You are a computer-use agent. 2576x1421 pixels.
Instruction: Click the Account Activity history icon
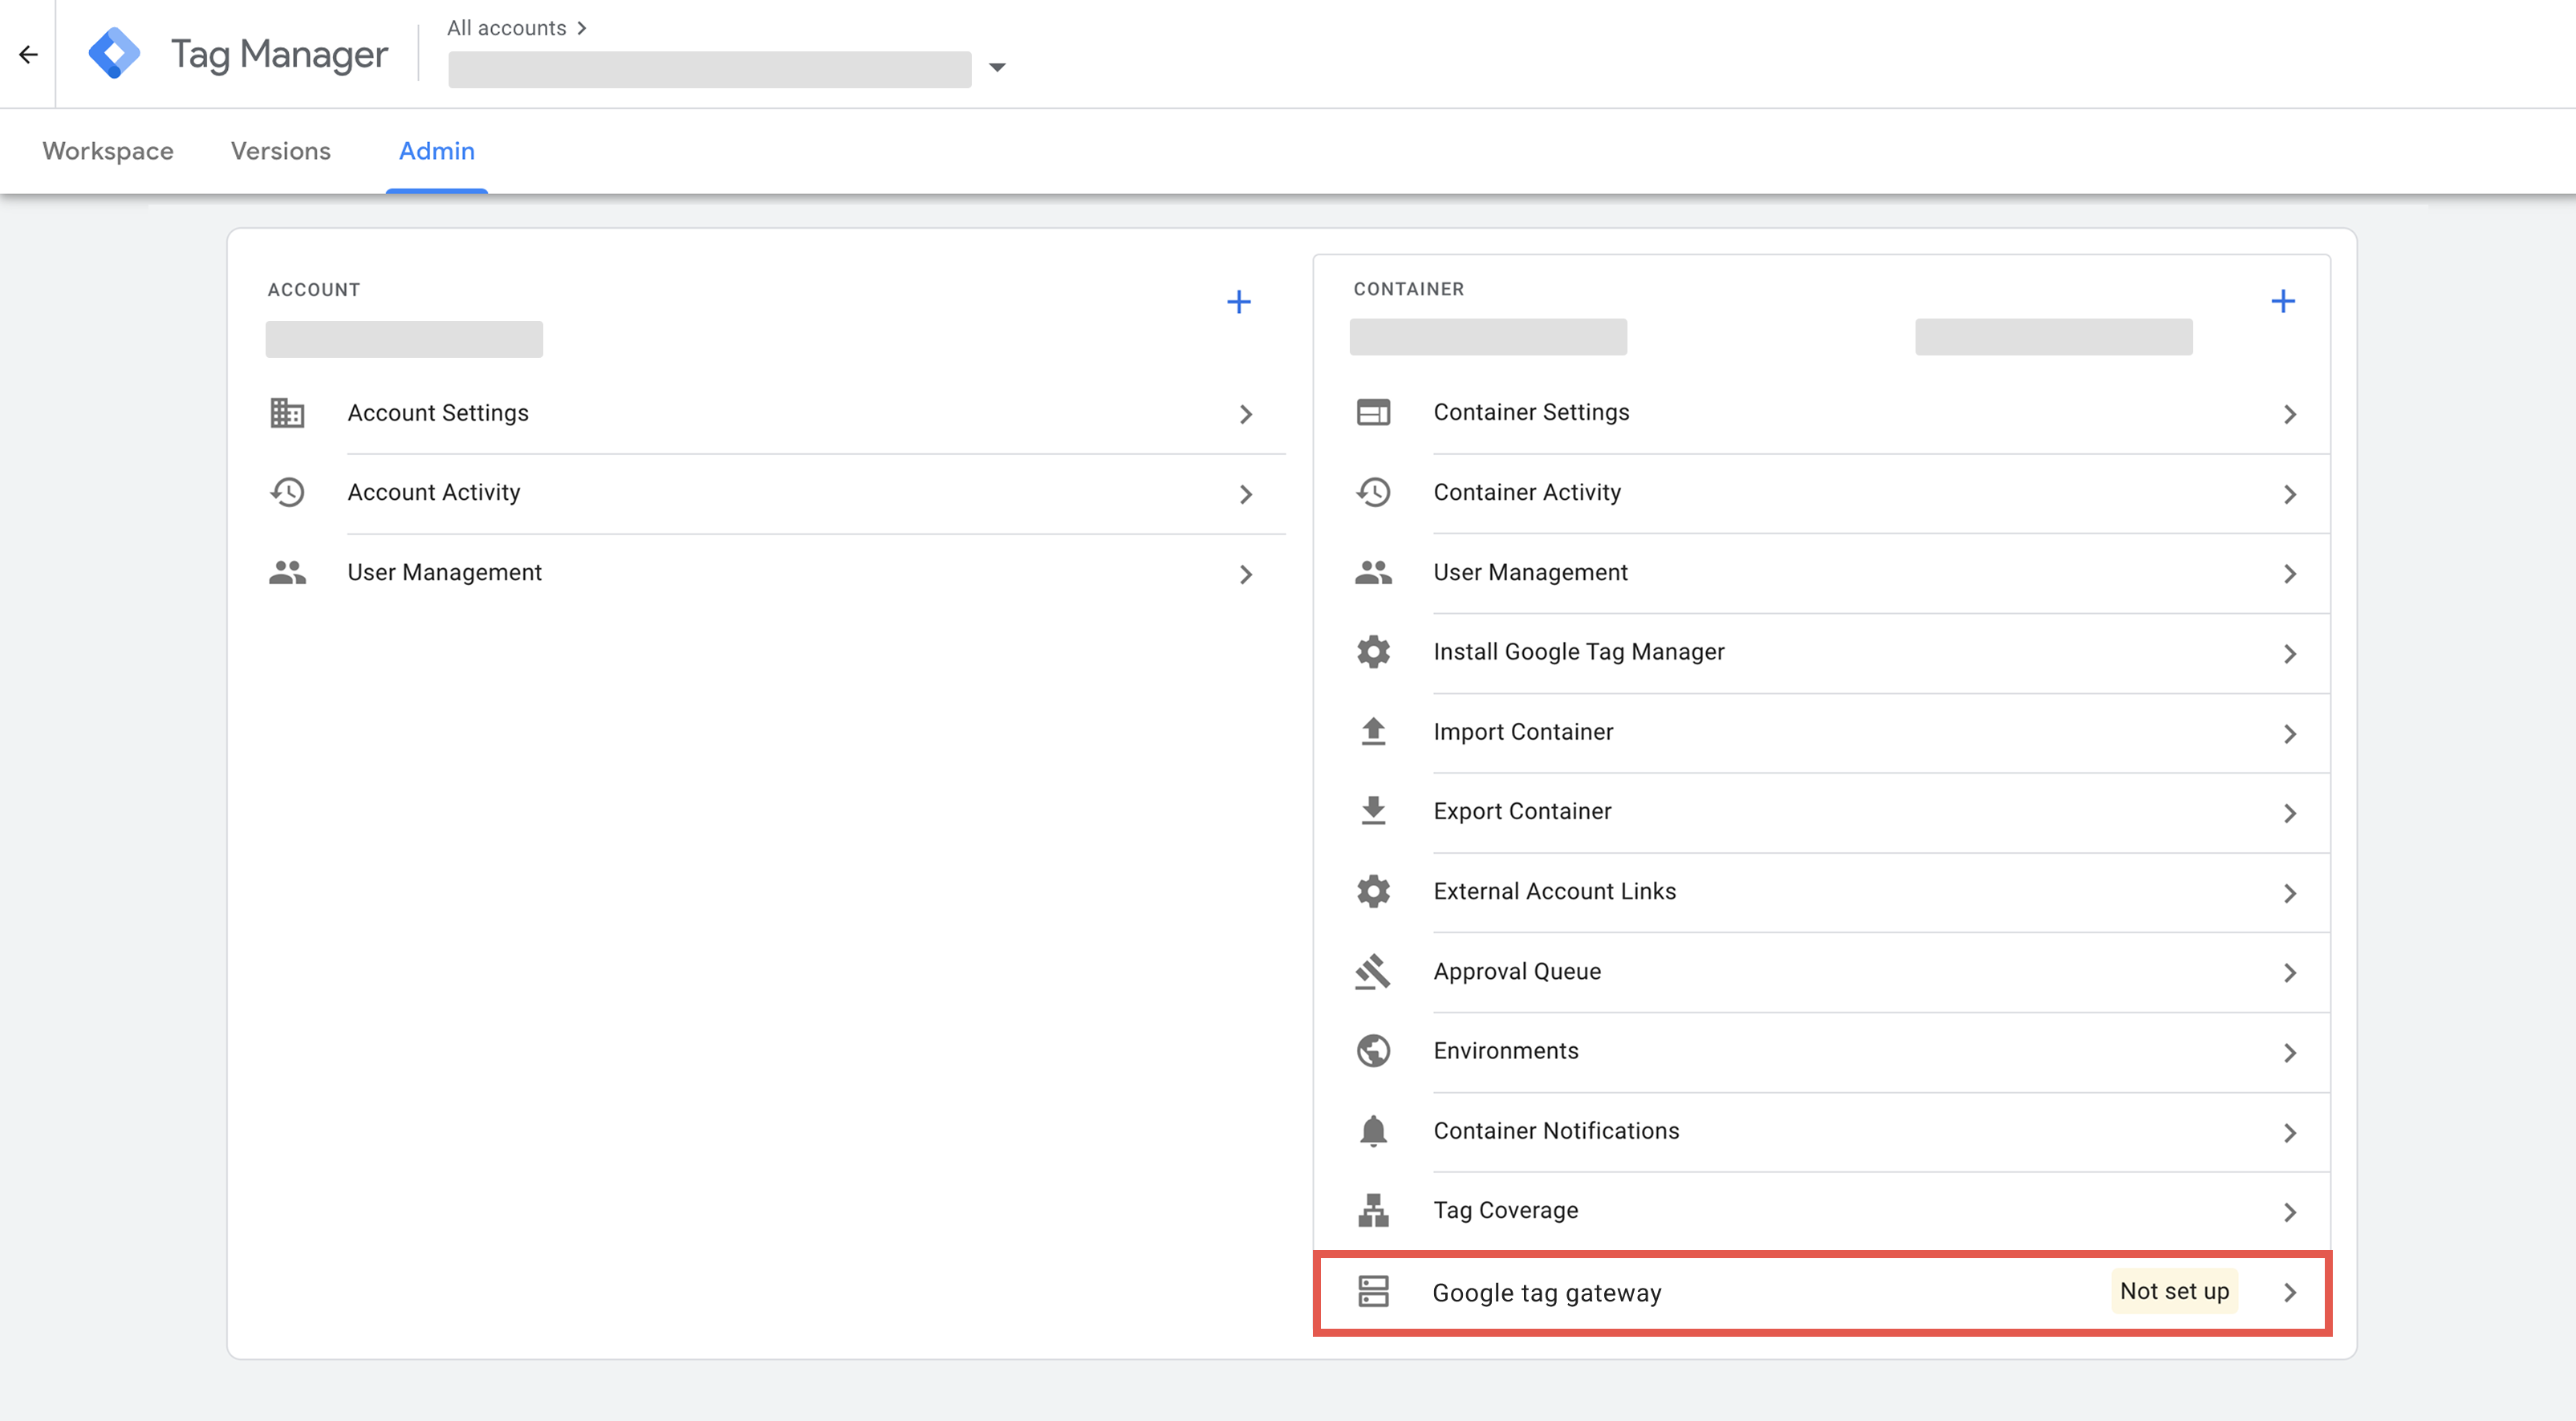tap(287, 492)
